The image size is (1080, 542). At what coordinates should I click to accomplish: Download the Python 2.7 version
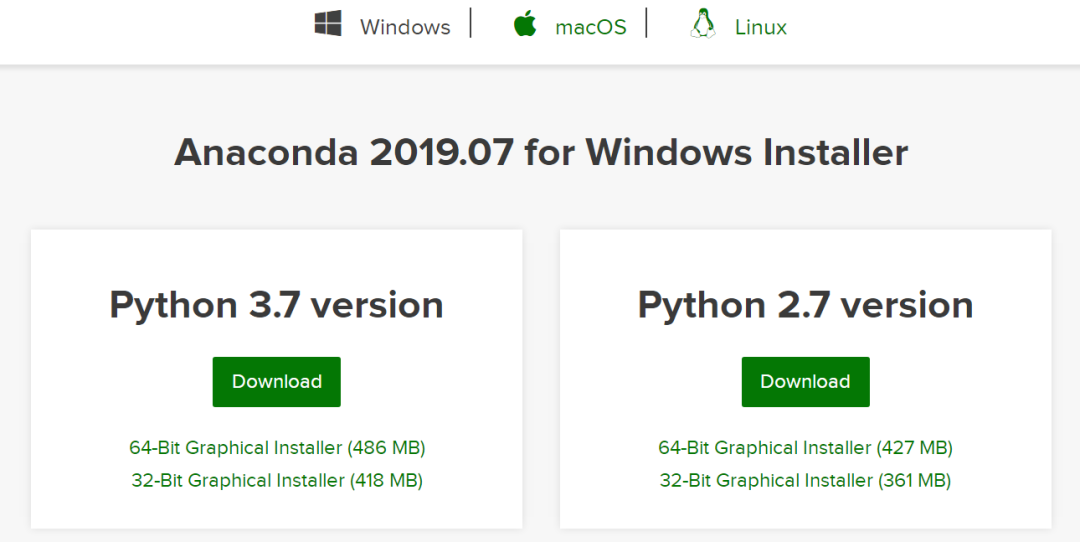(805, 382)
